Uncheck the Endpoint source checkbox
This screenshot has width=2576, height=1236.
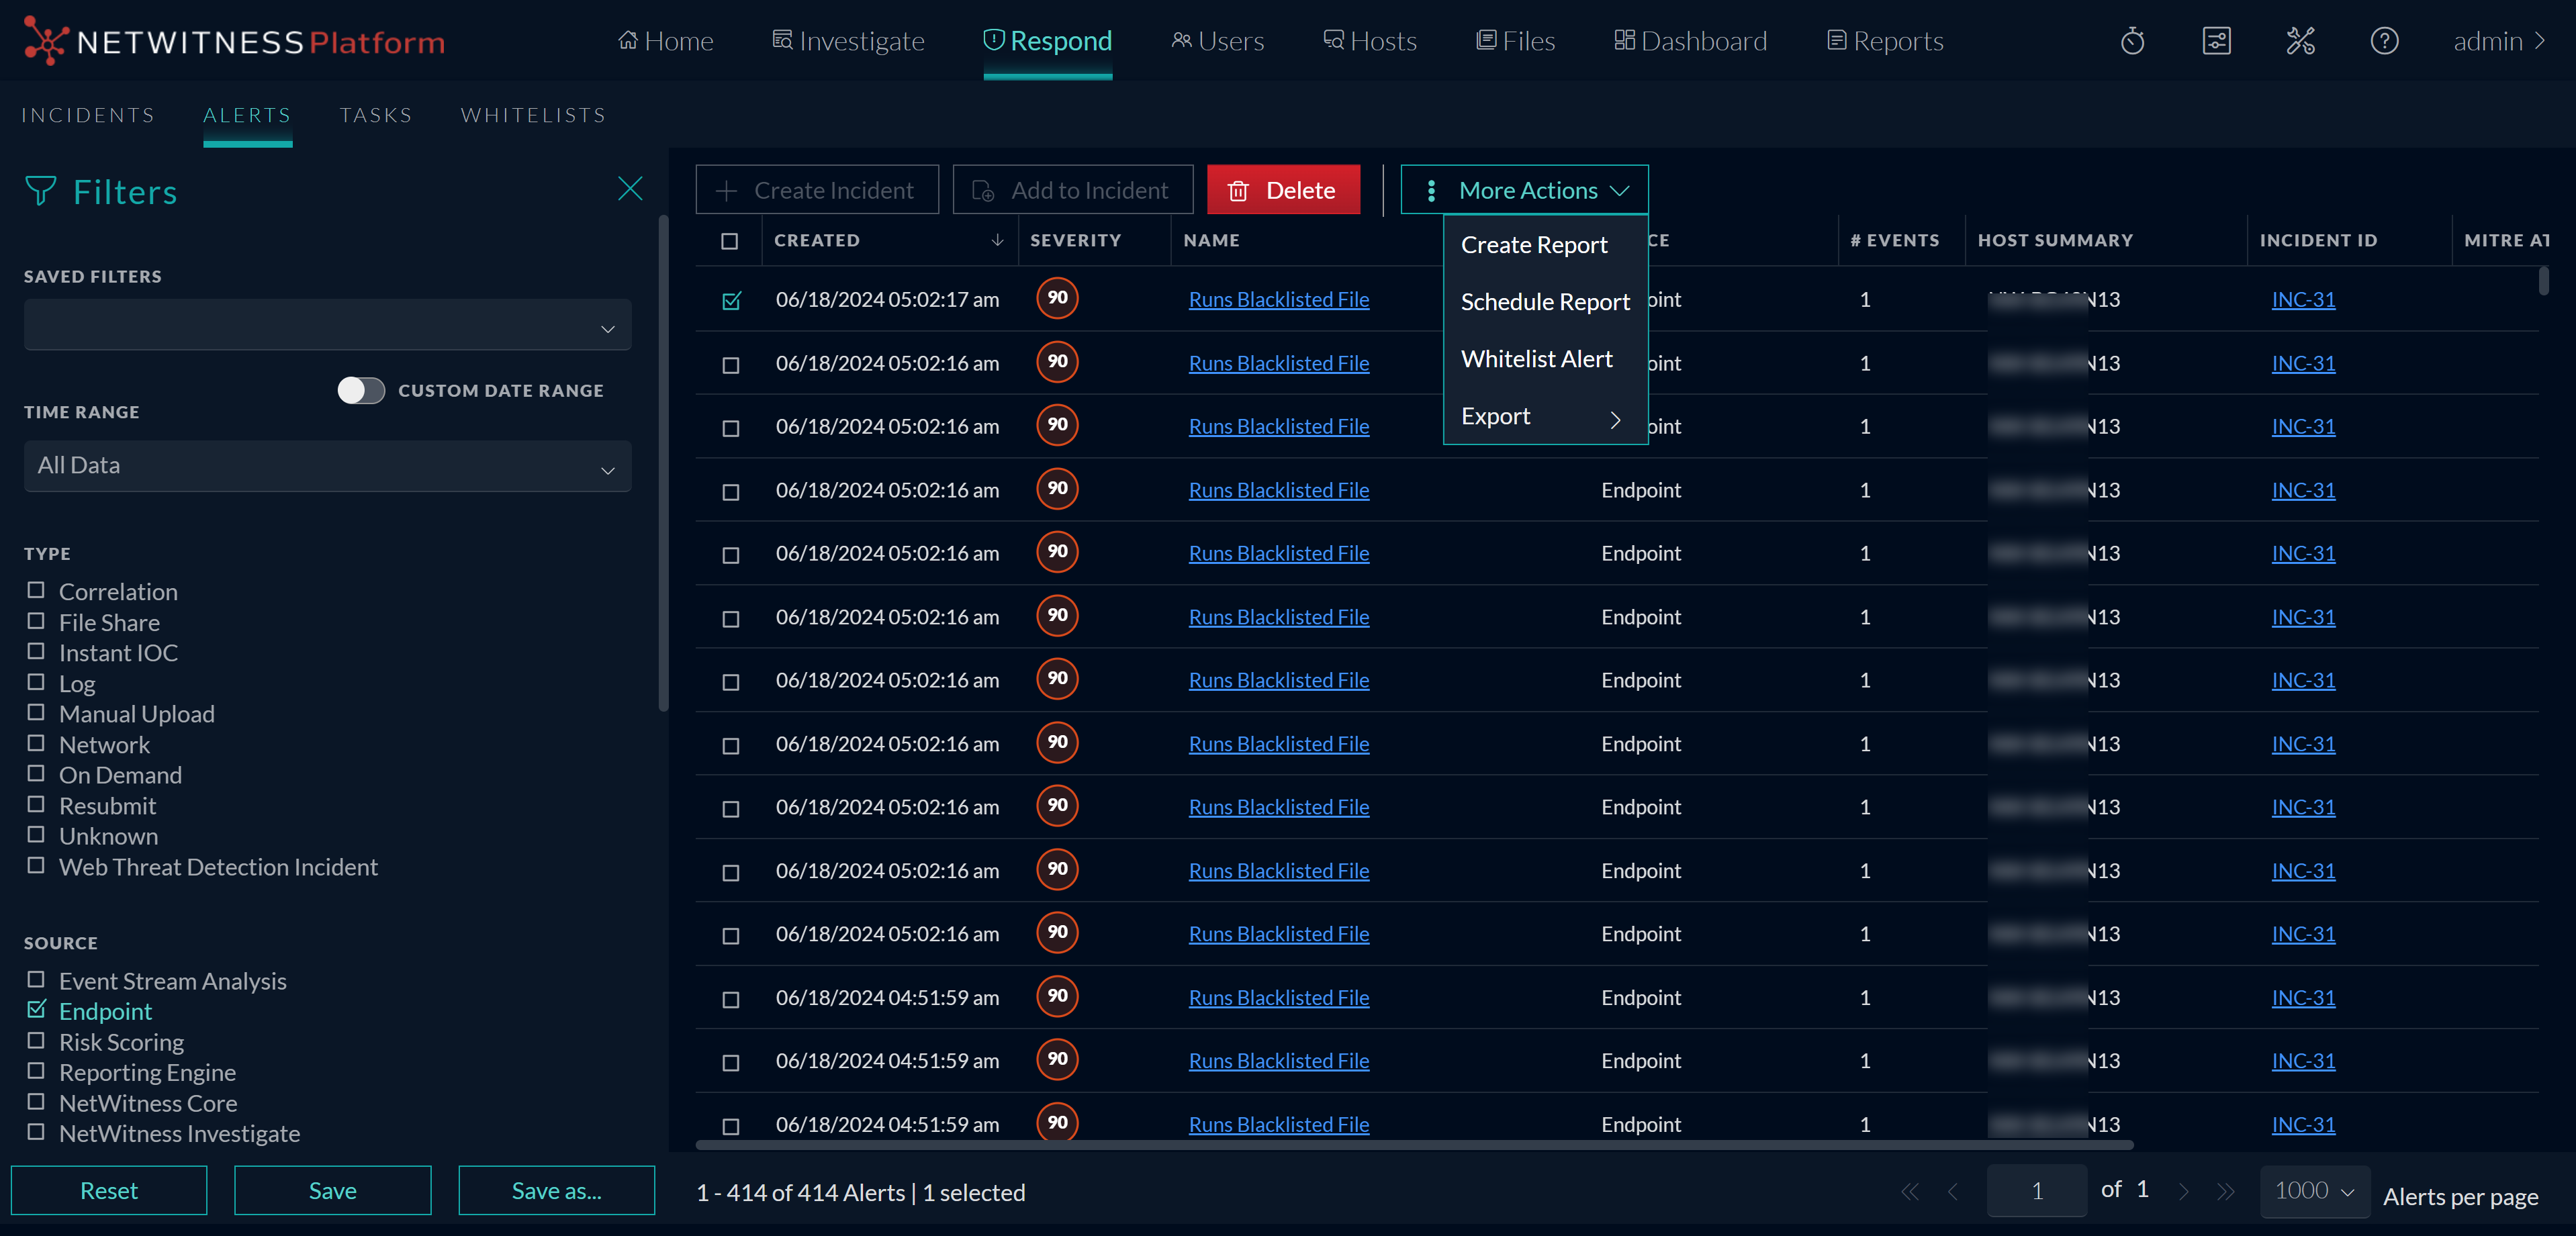click(36, 1010)
